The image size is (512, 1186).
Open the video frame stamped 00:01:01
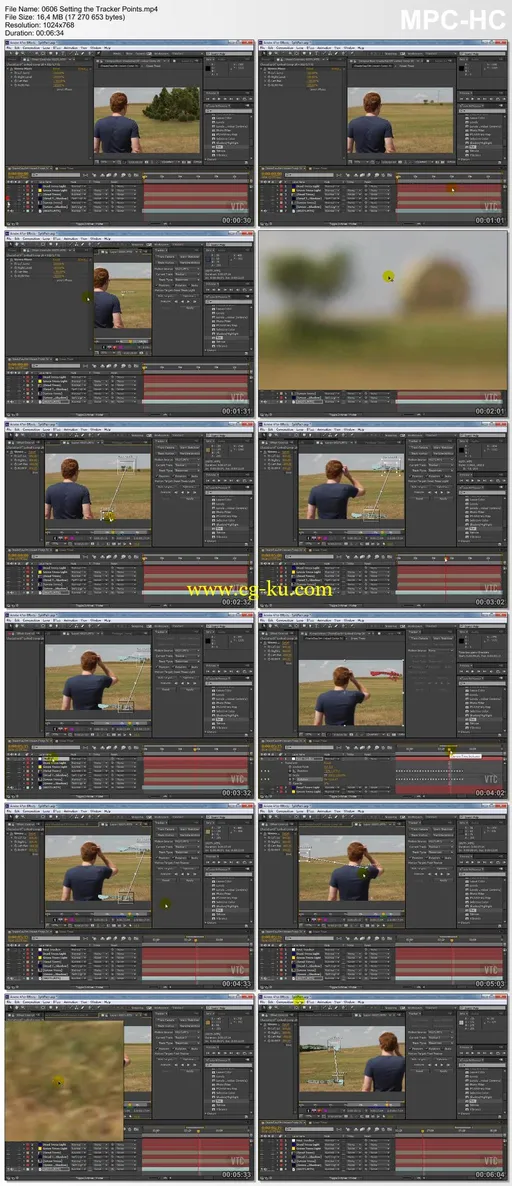coord(383,132)
